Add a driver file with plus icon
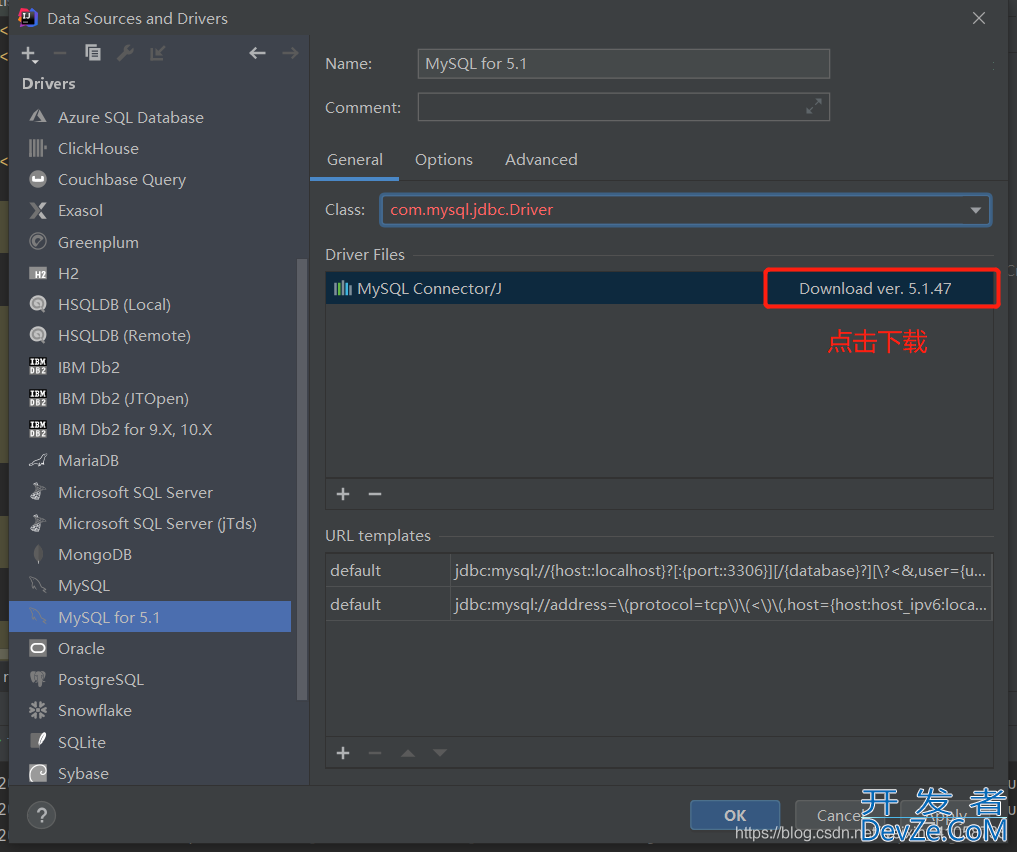This screenshot has height=852, width=1017. coord(343,494)
